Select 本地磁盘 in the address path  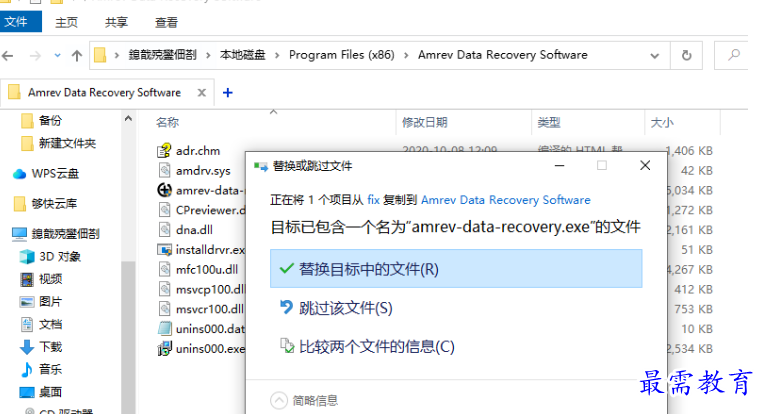click(243, 55)
